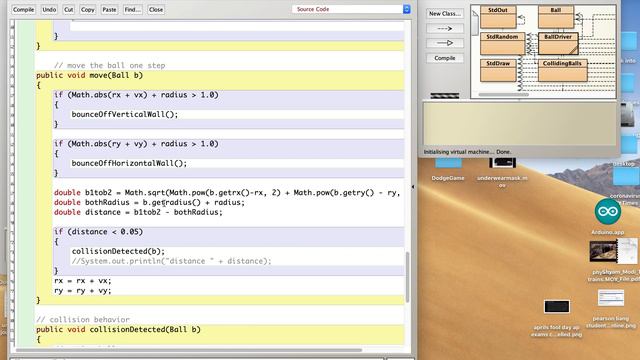This screenshot has height=360, width=640.
Task: Select the StdDraw class box
Action: tap(498, 71)
